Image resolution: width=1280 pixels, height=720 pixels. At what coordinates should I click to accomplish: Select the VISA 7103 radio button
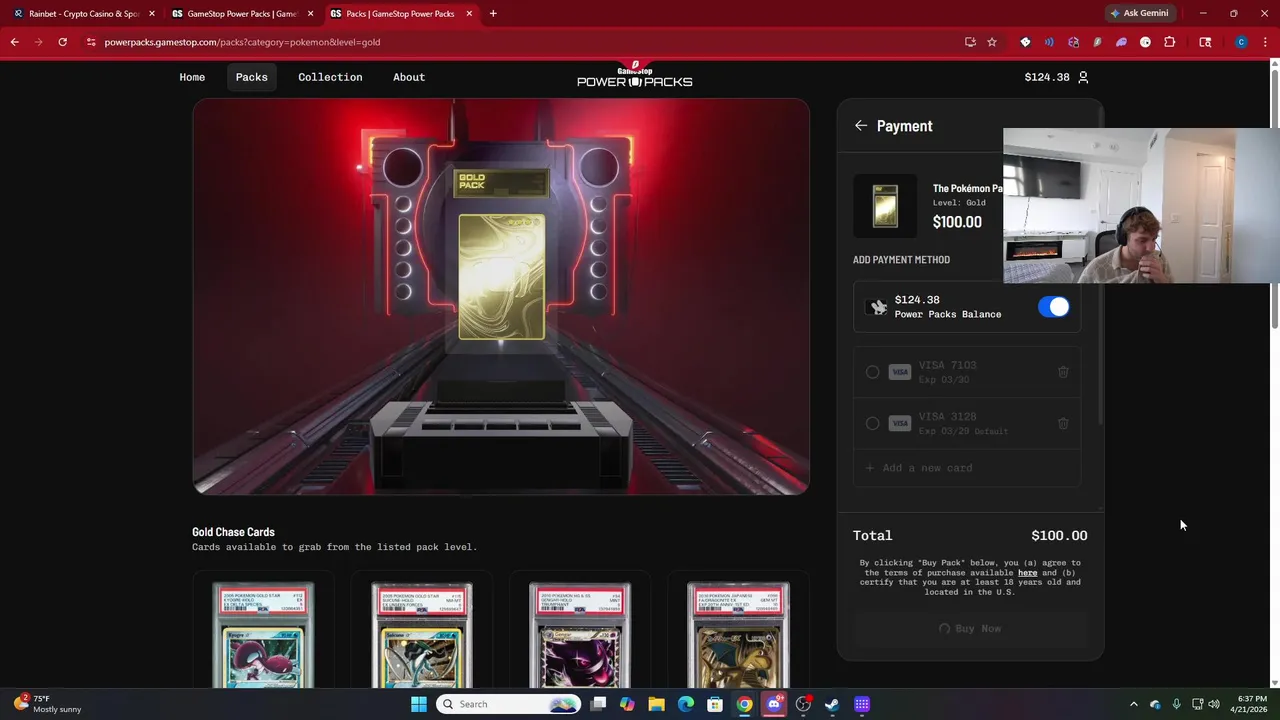[872, 372]
